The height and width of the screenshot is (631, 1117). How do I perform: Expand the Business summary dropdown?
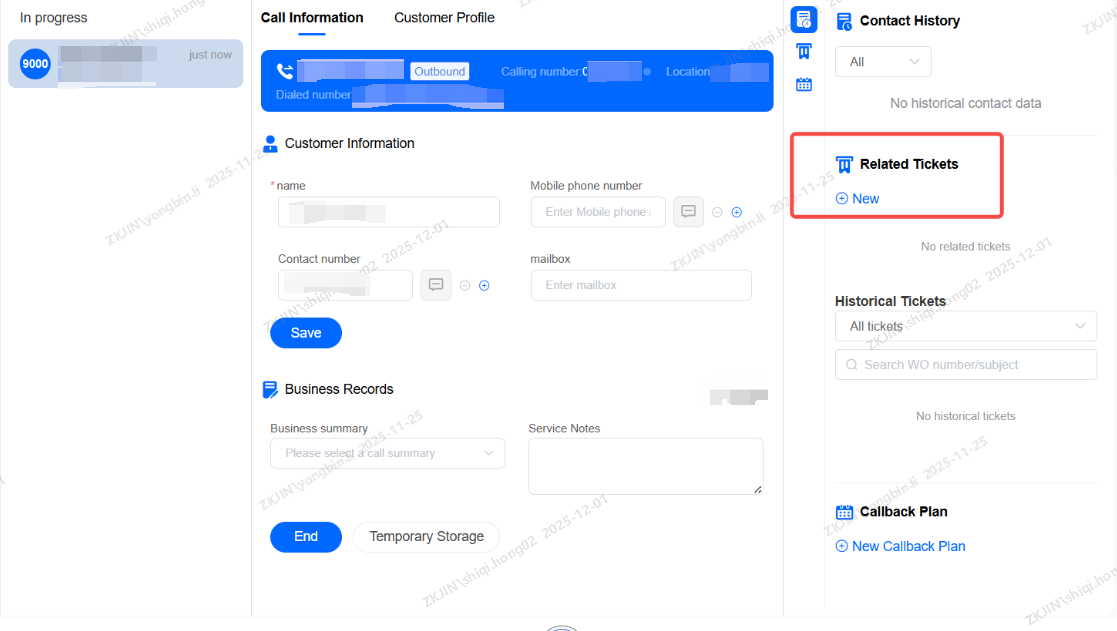point(387,453)
